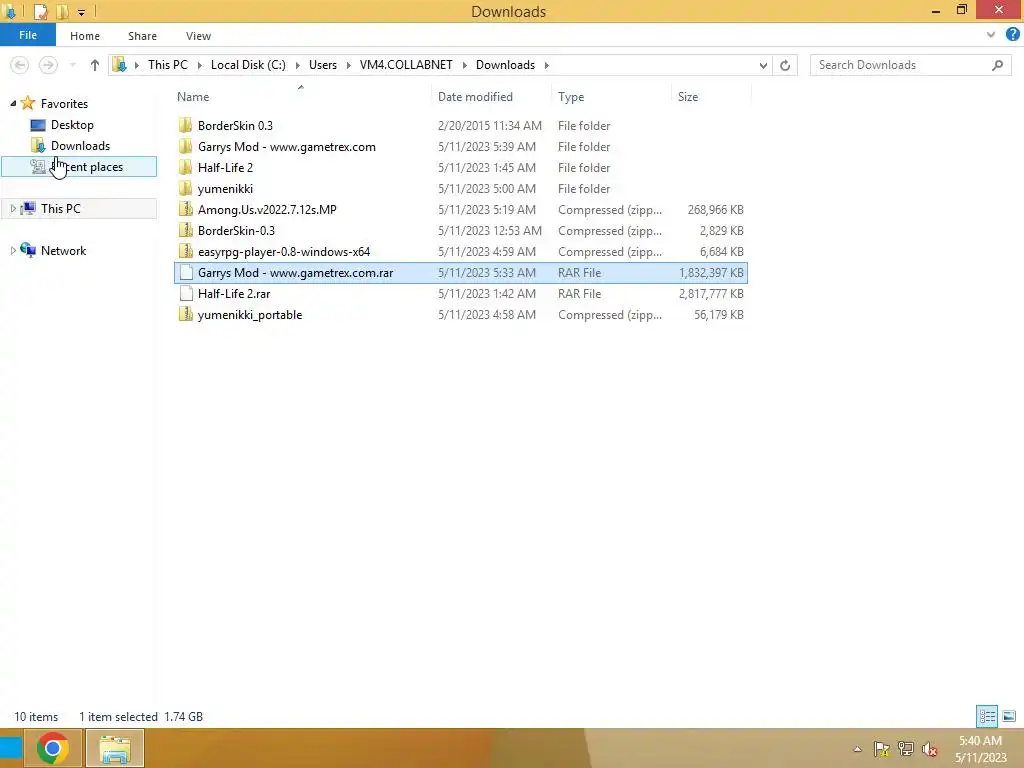Switch to Details view in status bar
The image size is (1024, 768).
(987, 716)
